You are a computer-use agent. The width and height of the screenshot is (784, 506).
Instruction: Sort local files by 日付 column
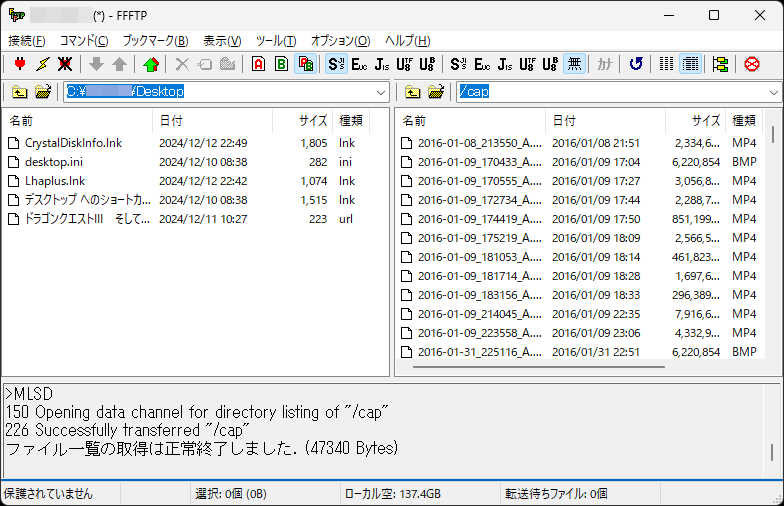pos(213,120)
